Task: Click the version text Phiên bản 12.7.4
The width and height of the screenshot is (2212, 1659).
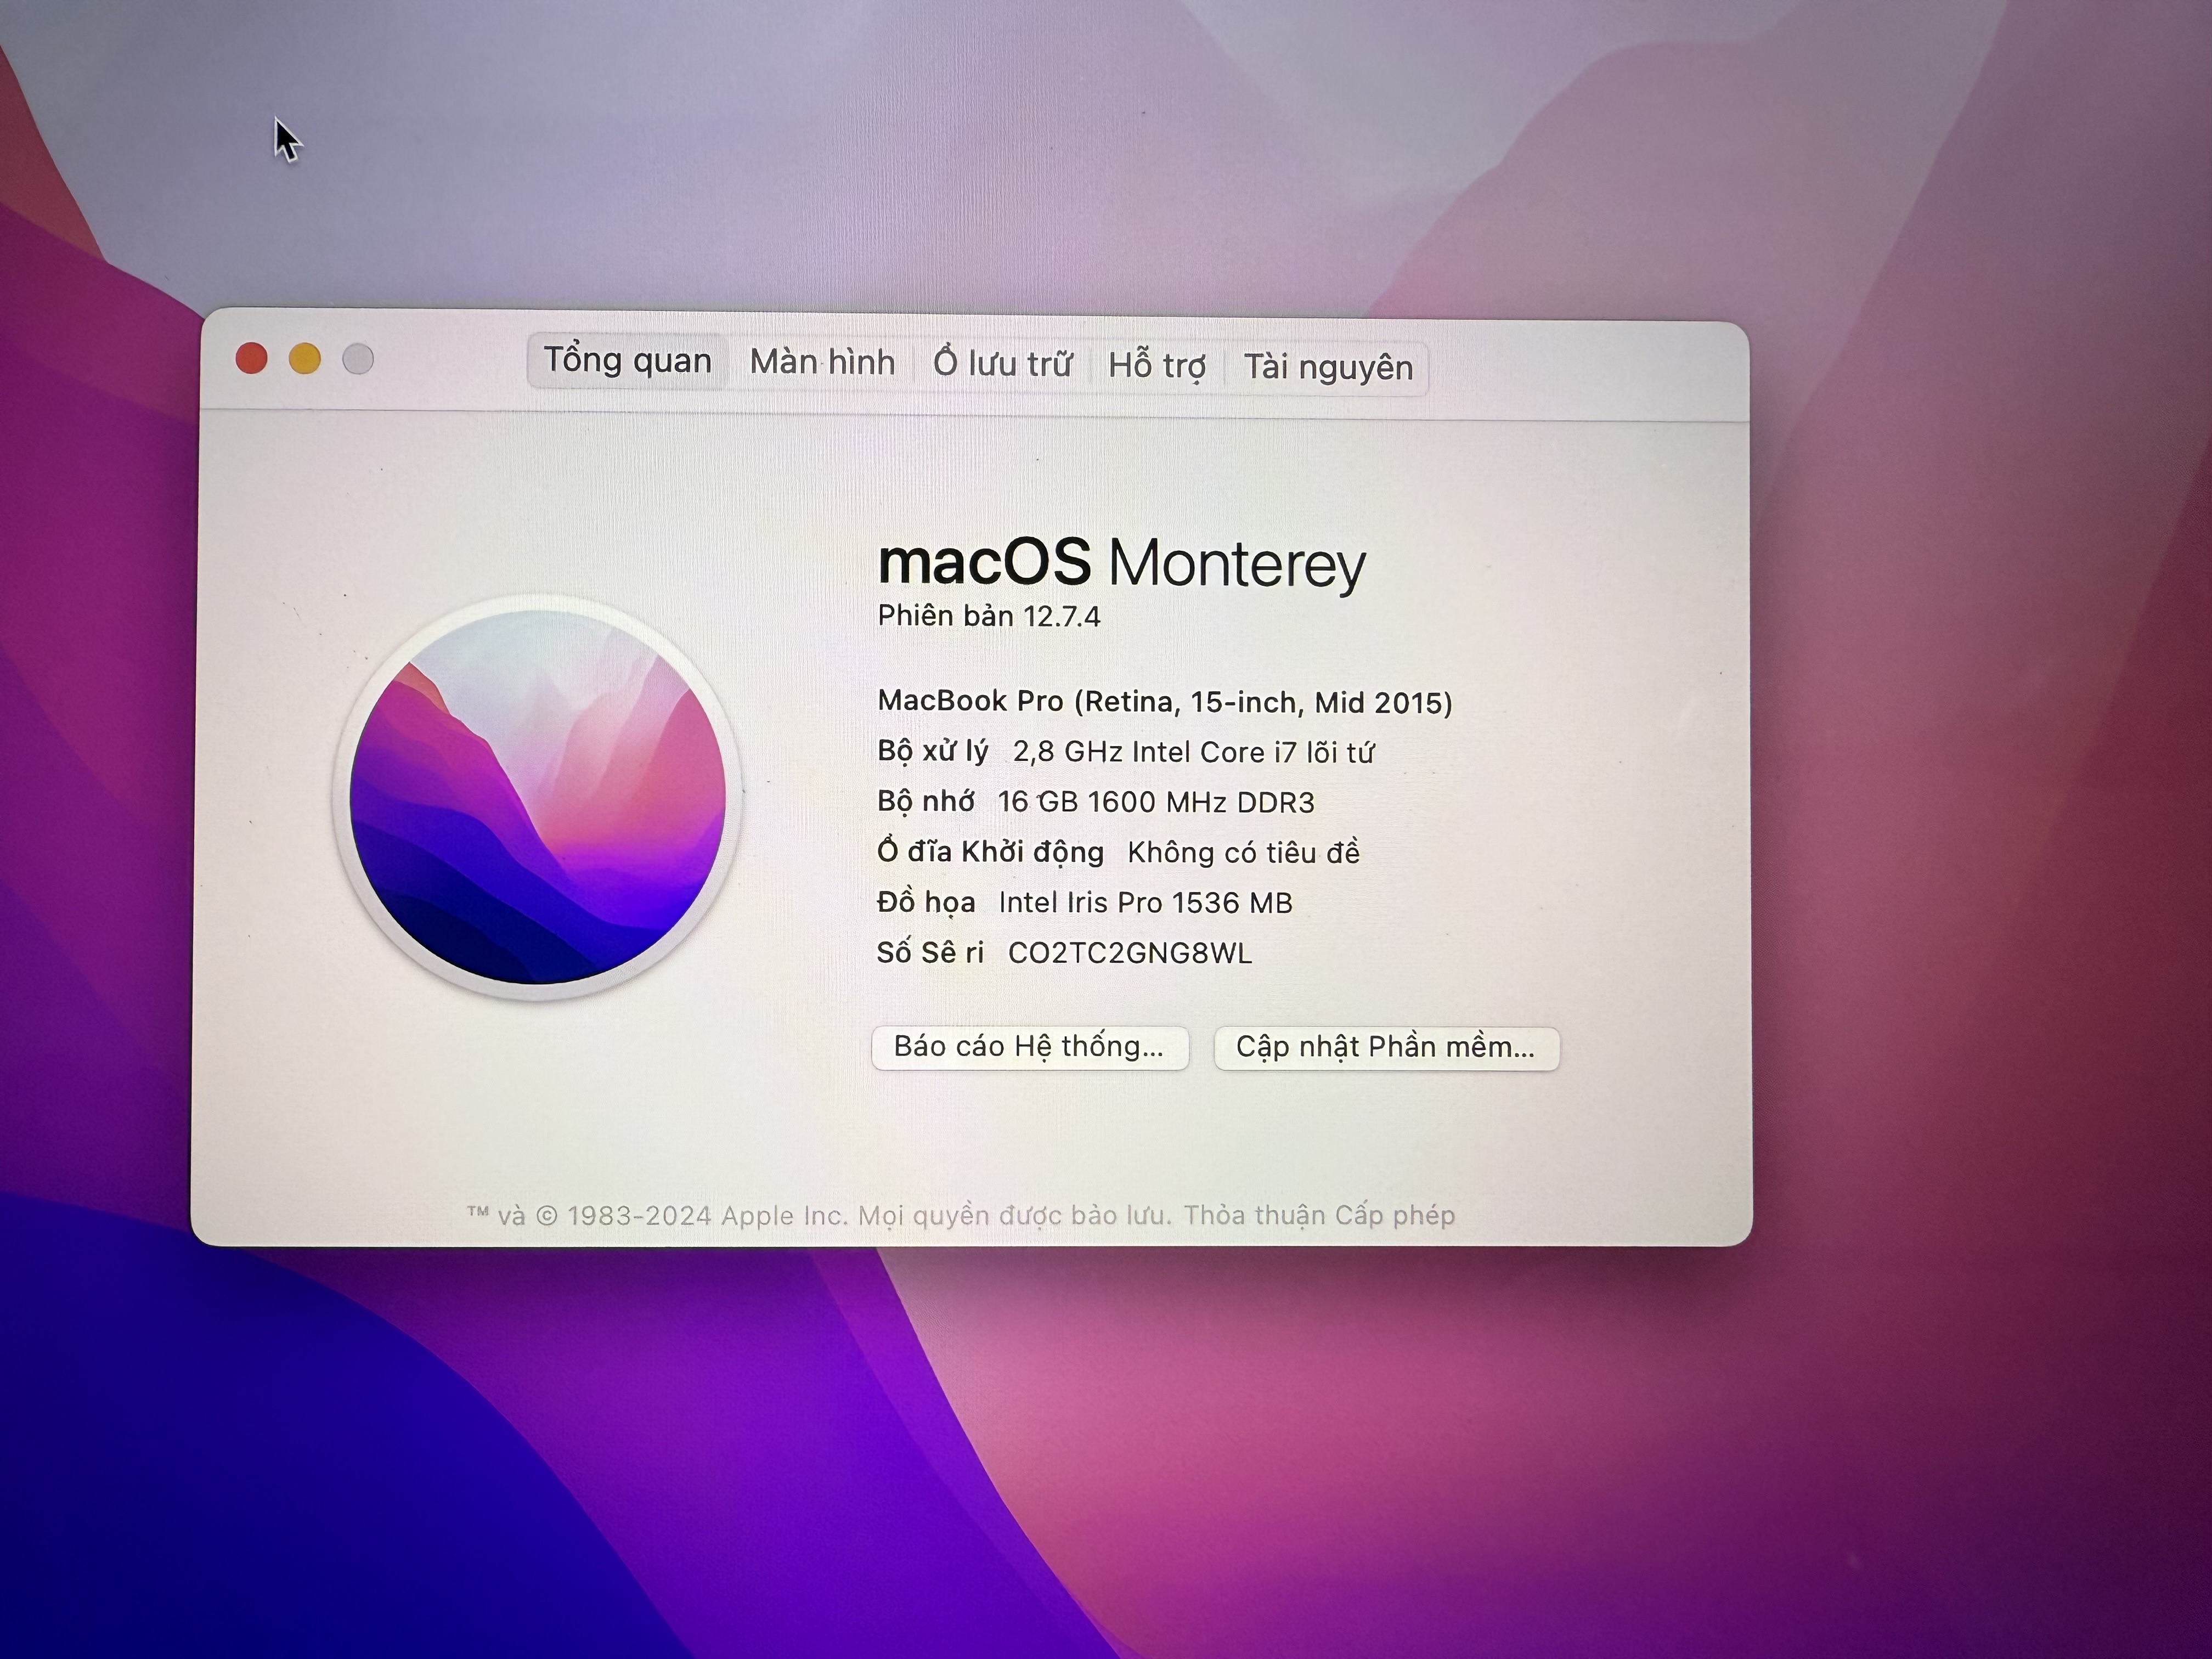Action: (x=989, y=616)
